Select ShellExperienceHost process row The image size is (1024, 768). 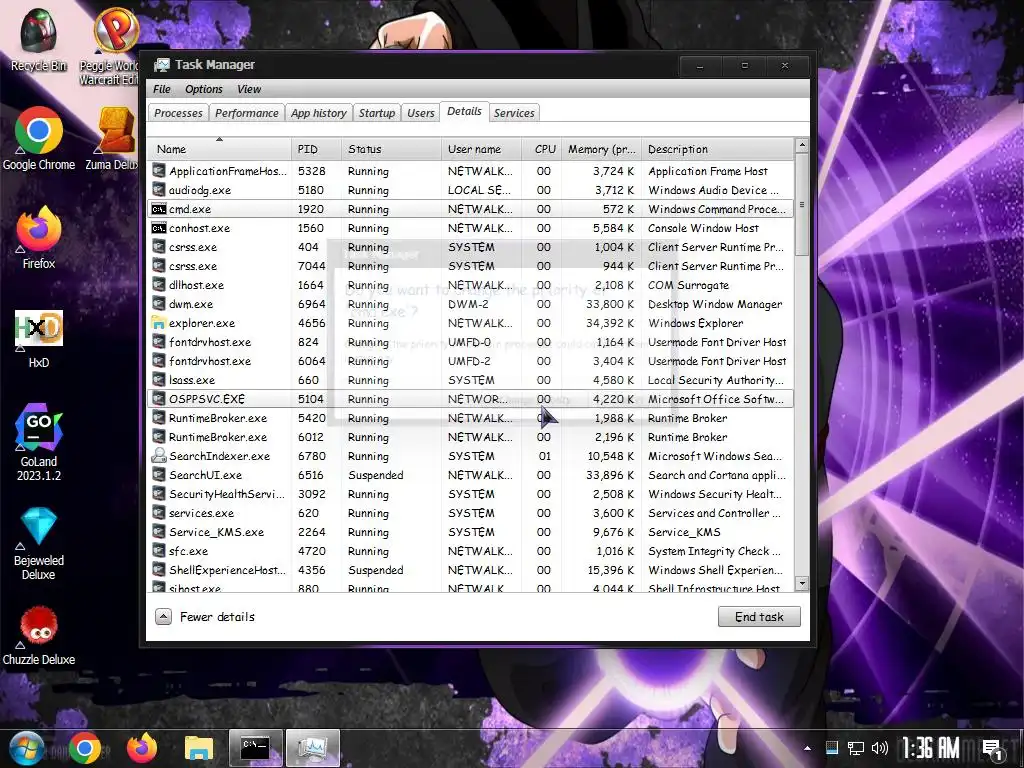tap(471, 569)
